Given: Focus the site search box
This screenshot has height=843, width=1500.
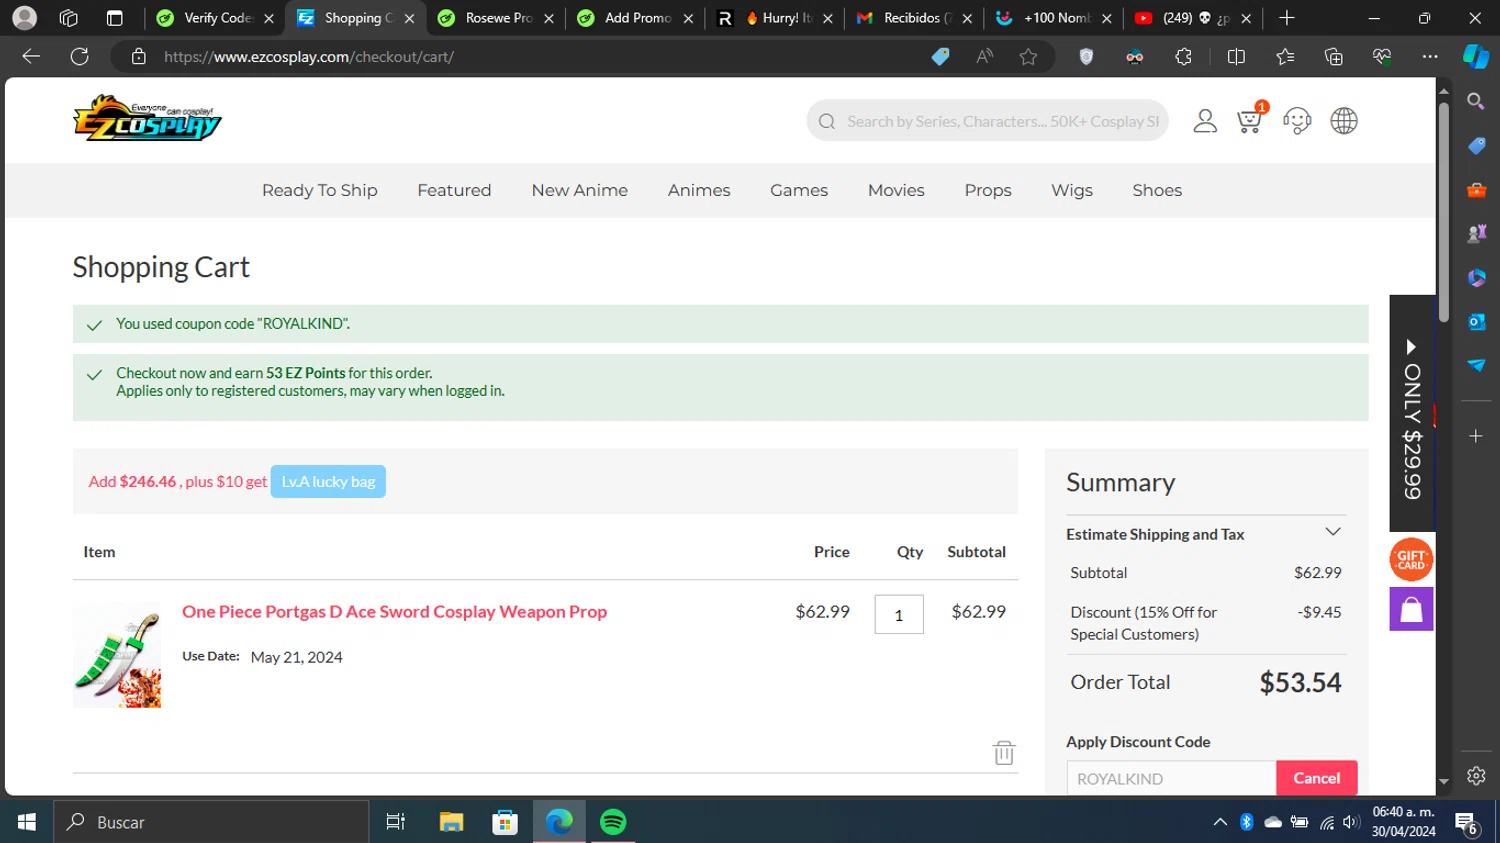Looking at the screenshot, I should [987, 121].
